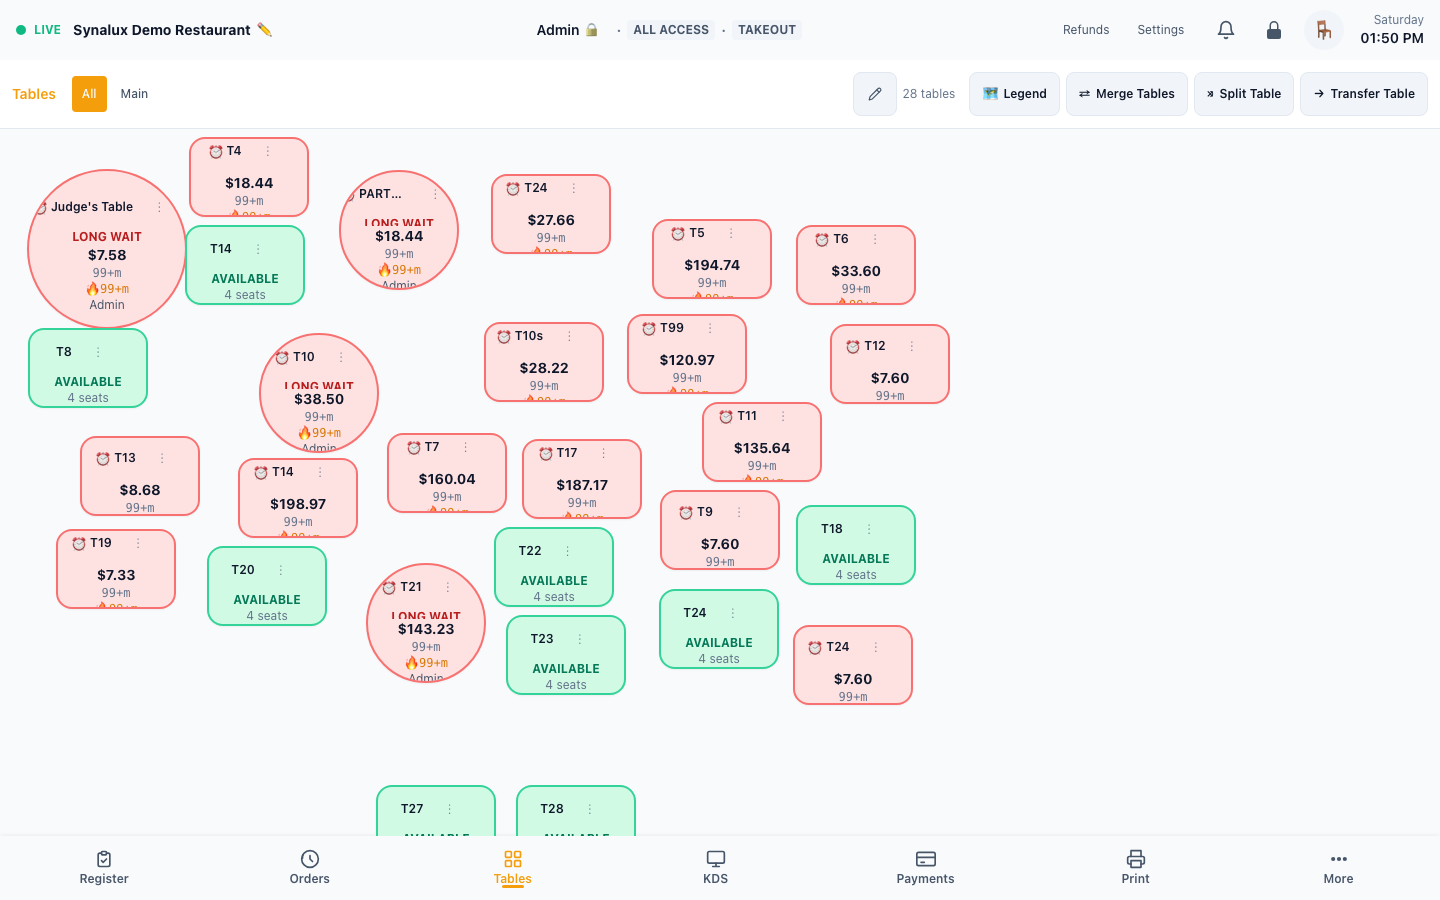The image size is (1440, 900).
Task: Open the kebab menu on Judge's Table
Action: [159, 207]
